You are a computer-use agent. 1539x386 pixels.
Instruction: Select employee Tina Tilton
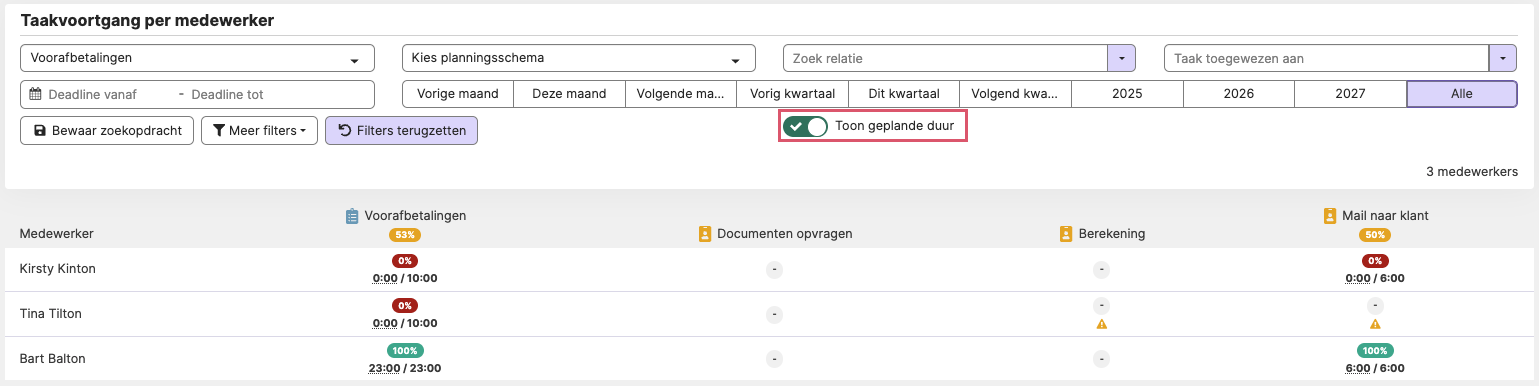click(51, 314)
